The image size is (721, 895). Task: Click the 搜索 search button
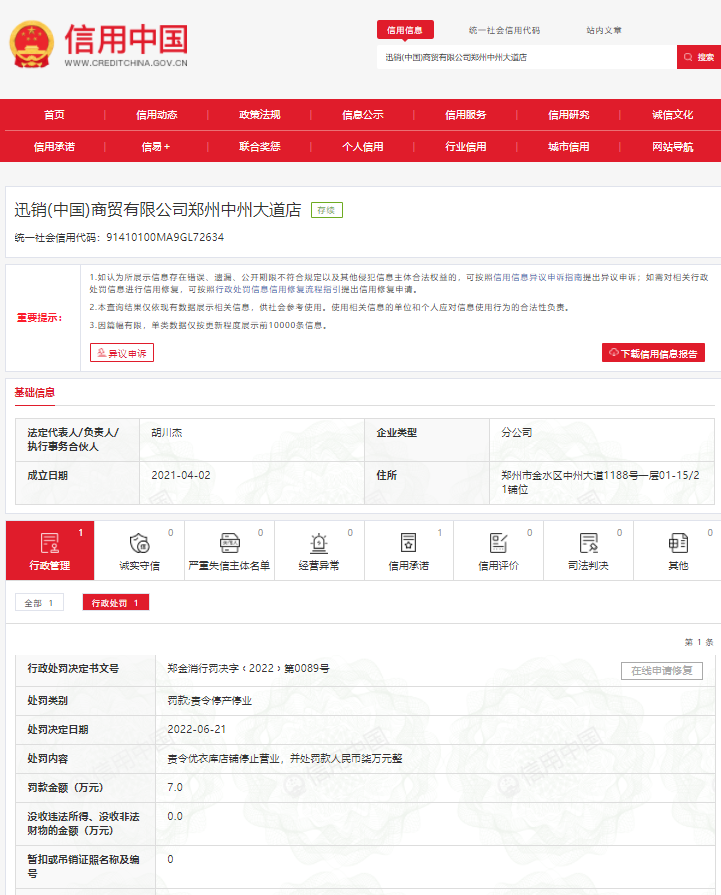(699, 57)
